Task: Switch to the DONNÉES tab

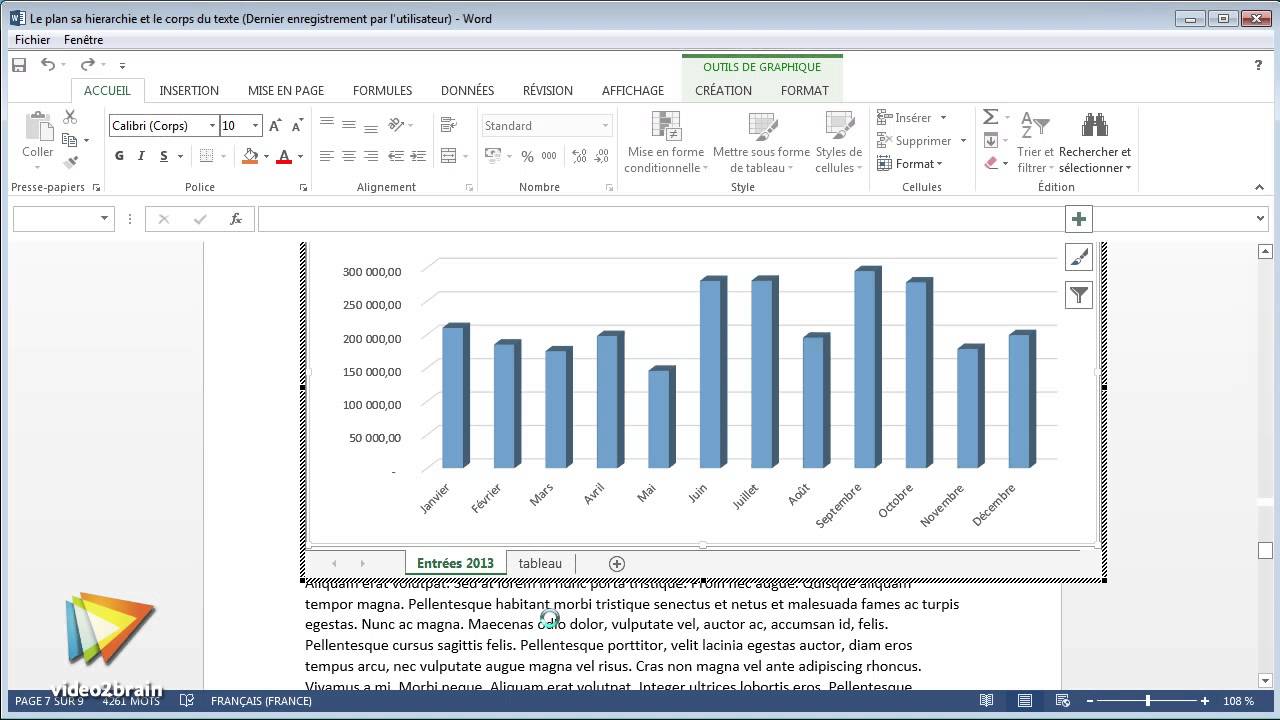Action: pyautogui.click(x=467, y=90)
